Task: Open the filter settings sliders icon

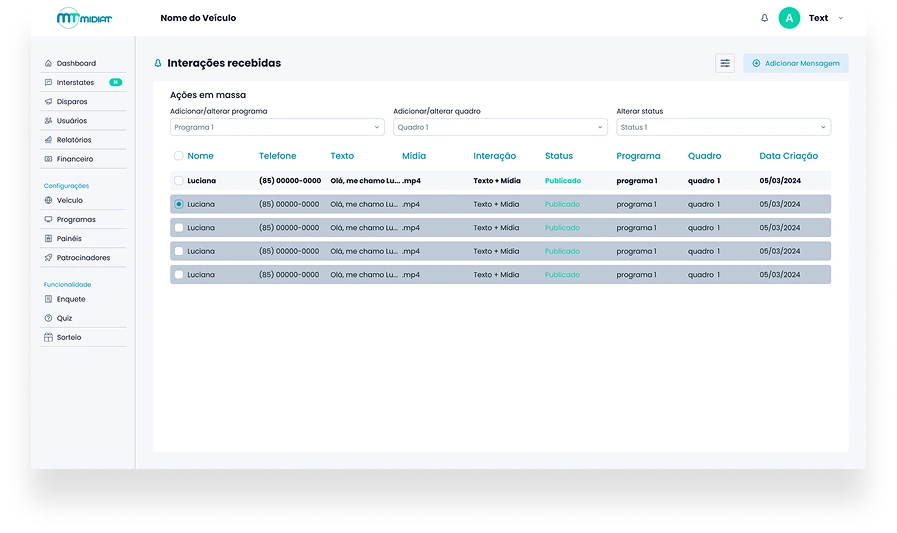Action: [x=725, y=63]
